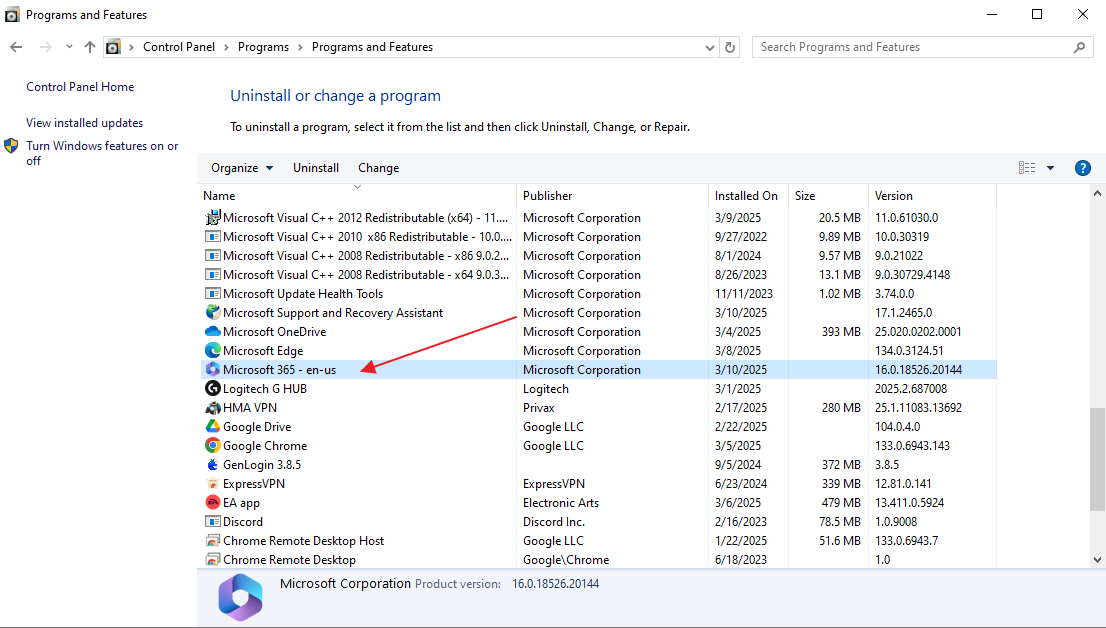Image resolution: width=1106 pixels, height=628 pixels.
Task: Click the GenLogin 3.8.5 icon
Action: click(212, 465)
